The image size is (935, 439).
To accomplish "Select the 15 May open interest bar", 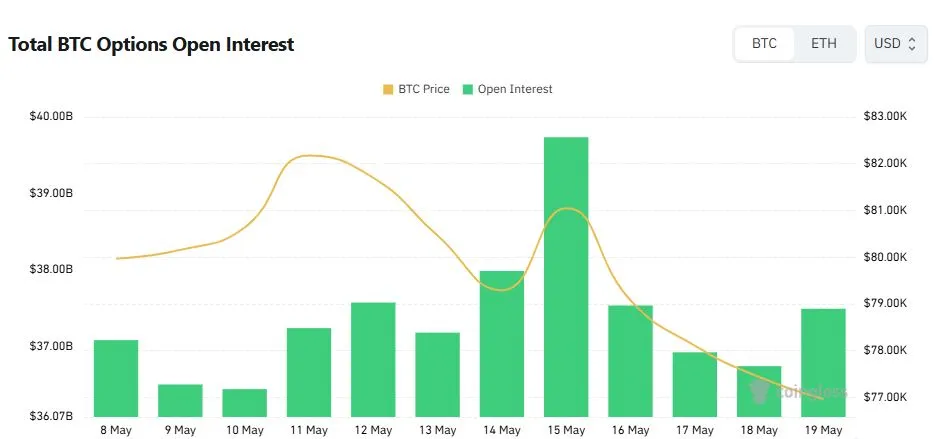I will [x=566, y=277].
